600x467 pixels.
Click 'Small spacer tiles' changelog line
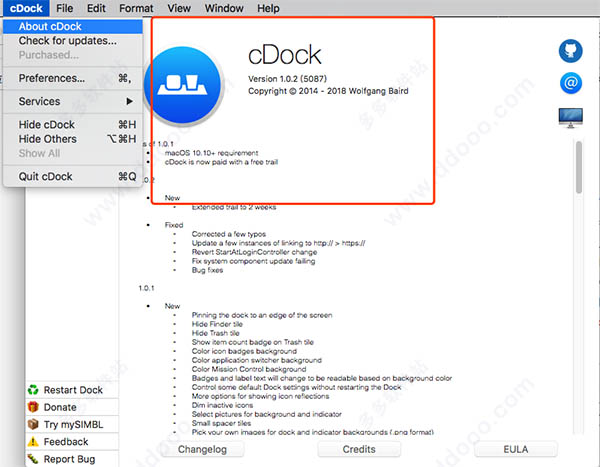pos(221,423)
